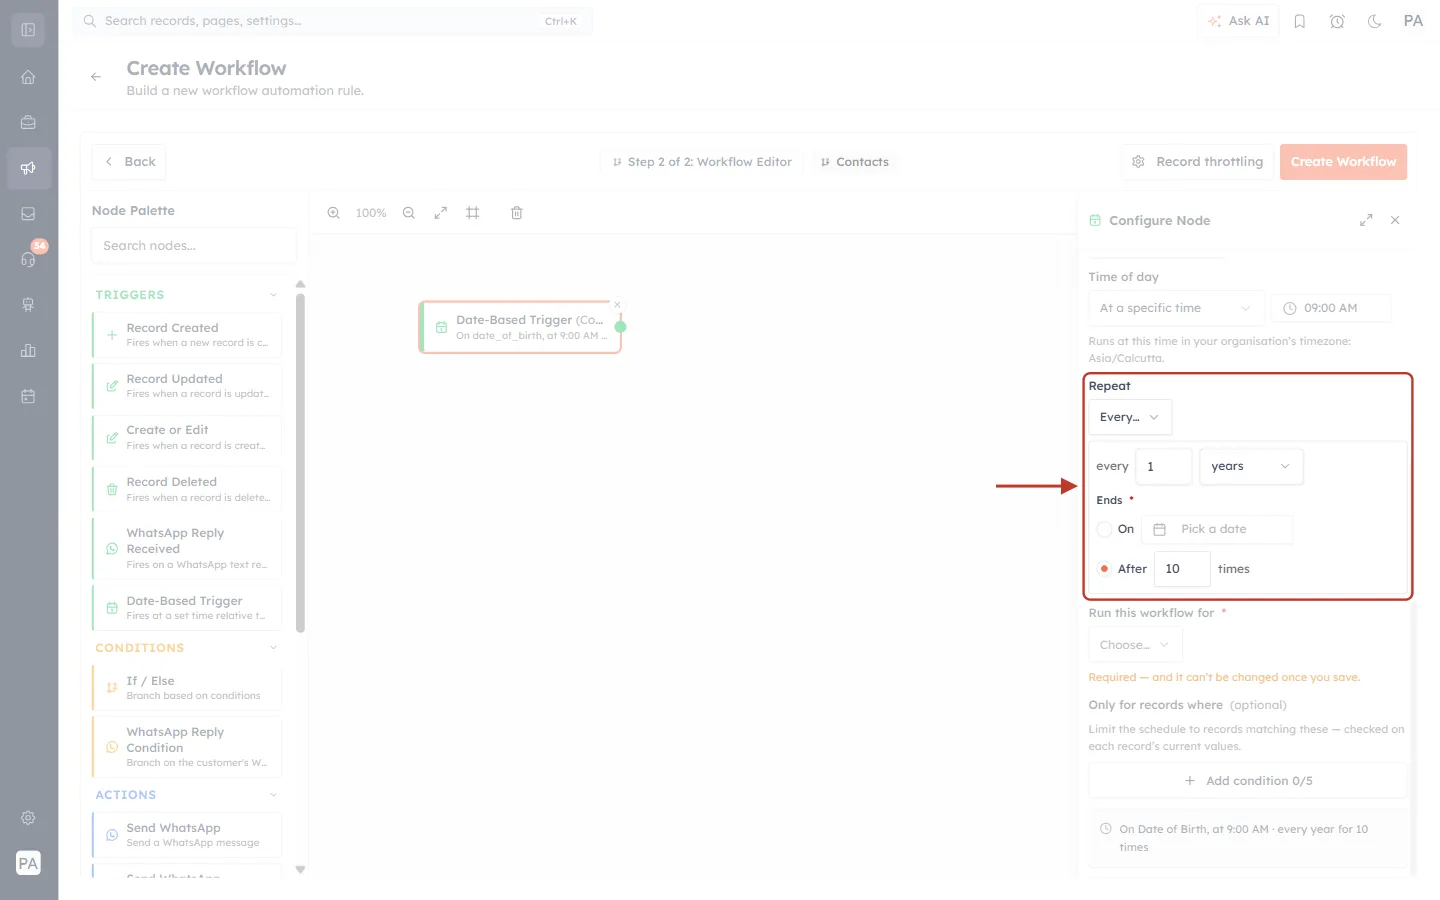Delete selected node with trash icon
This screenshot has width=1440, height=900.
517,213
